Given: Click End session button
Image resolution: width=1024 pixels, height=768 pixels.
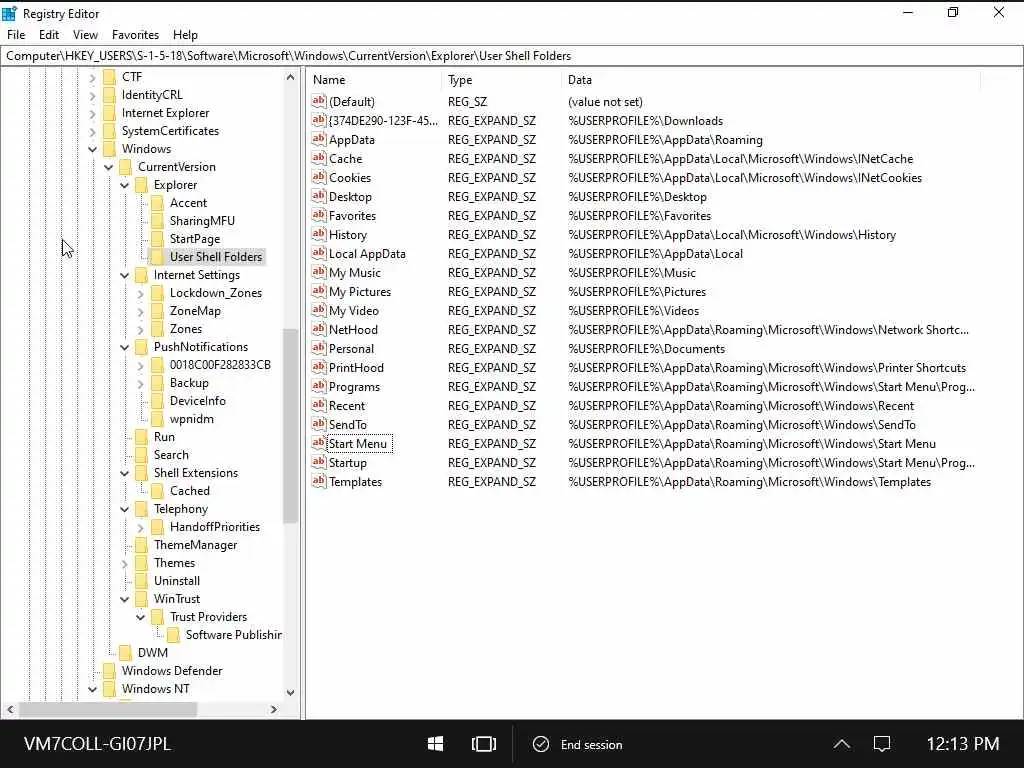Looking at the screenshot, I should pyautogui.click(x=577, y=744).
